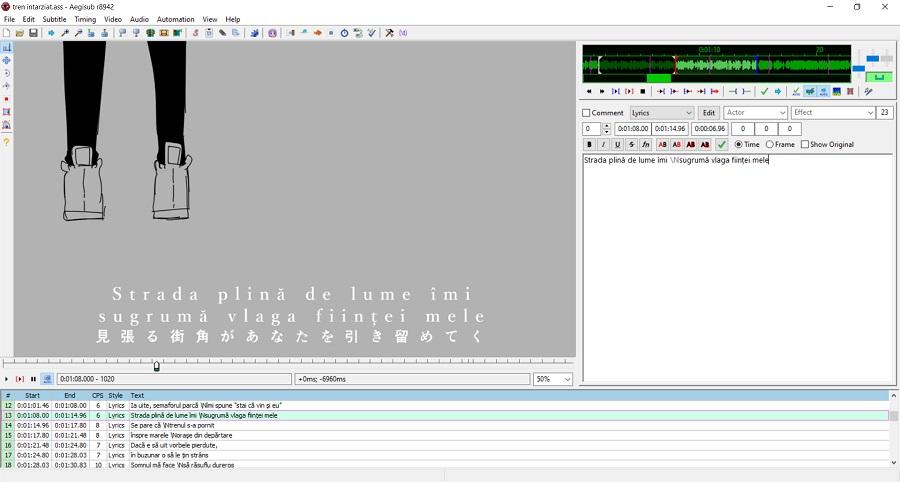Enable the Comment checkbox
Image resolution: width=900 pixels, height=482 pixels.
(587, 113)
